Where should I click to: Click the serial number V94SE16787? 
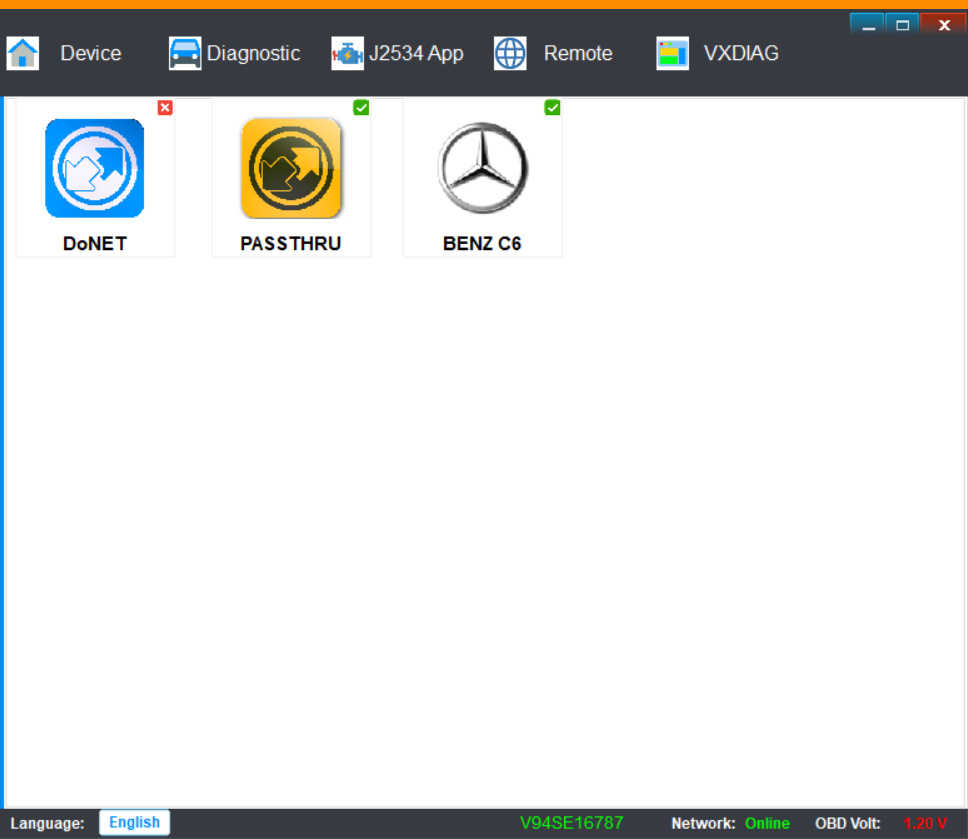click(x=572, y=823)
